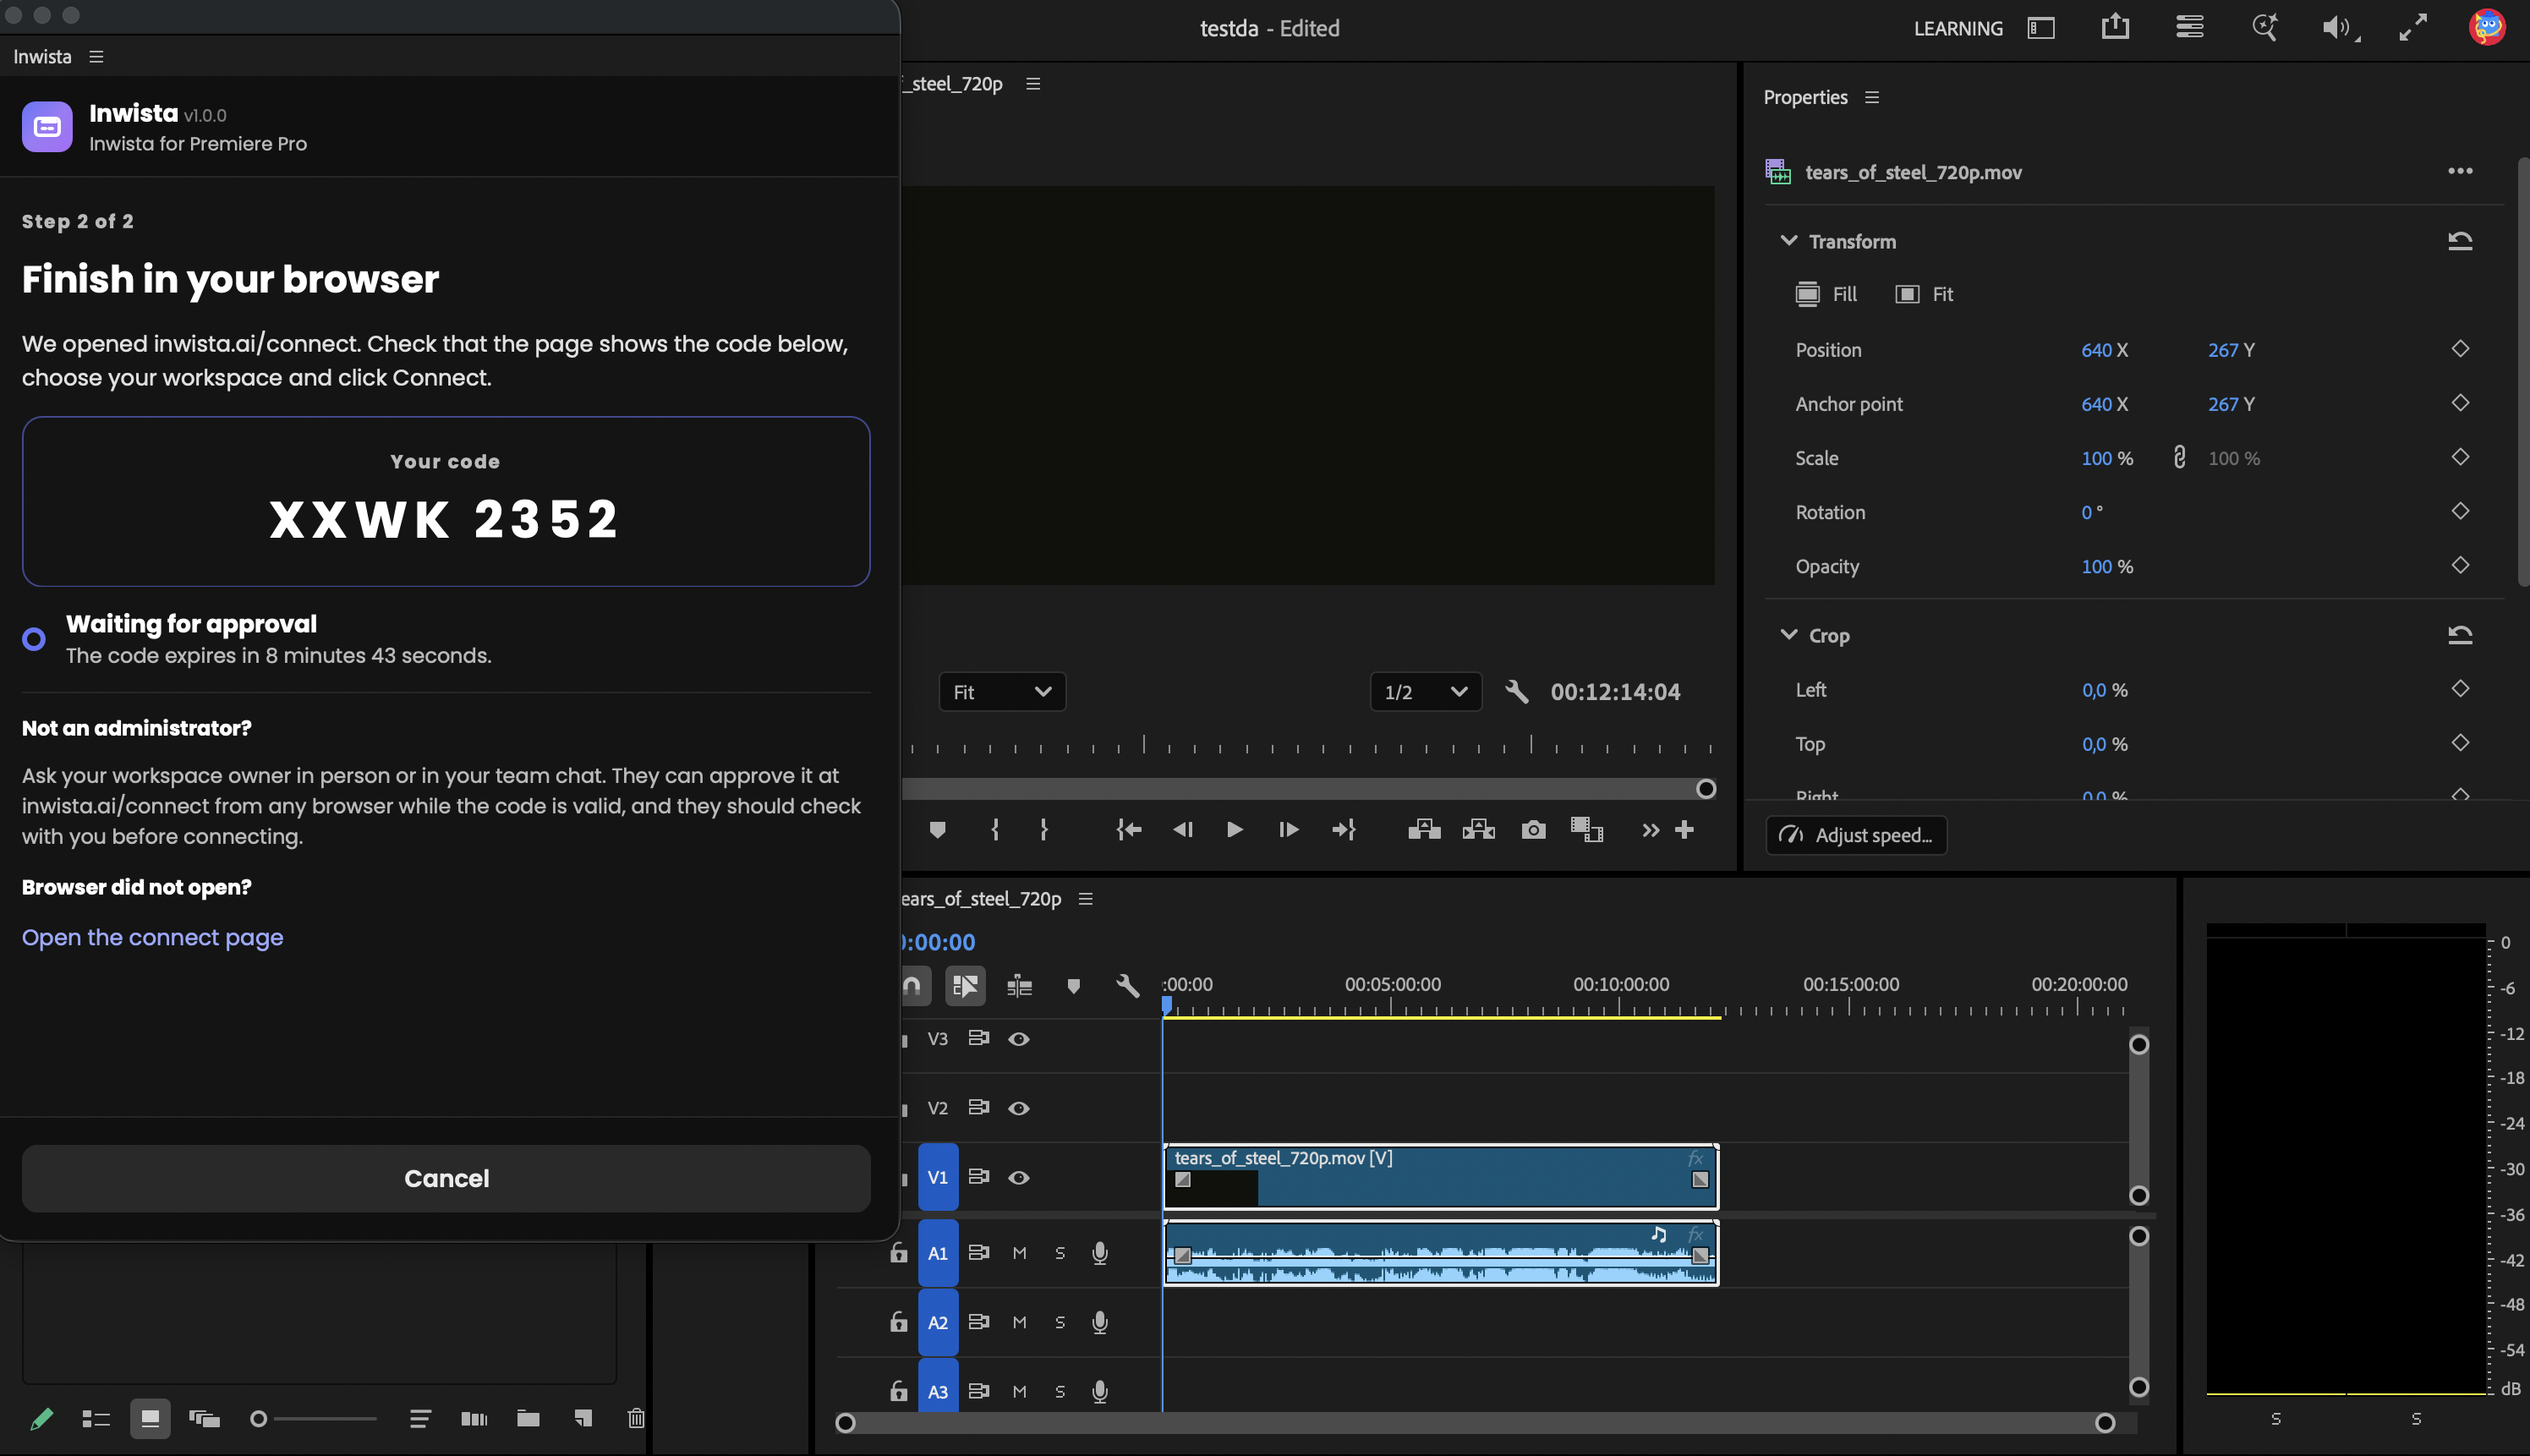This screenshot has width=2530, height=1456.
Task: Toggle the Position keyframe diamond
Action: (x=2460, y=349)
